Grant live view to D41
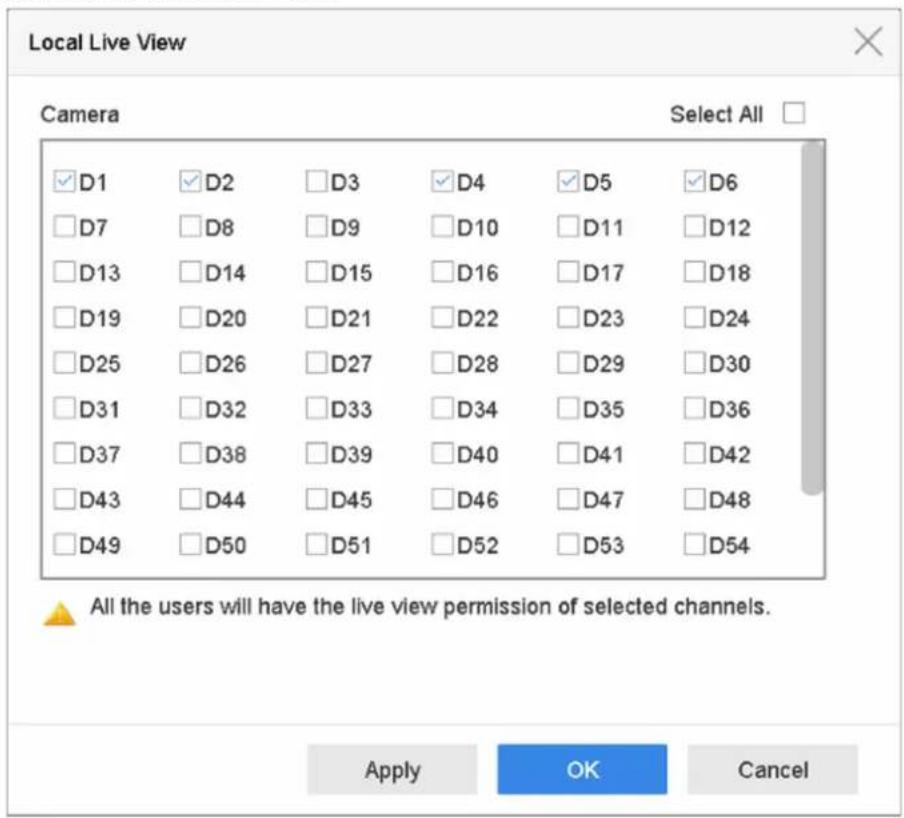Screen dimensions: 904x818 coord(568,453)
